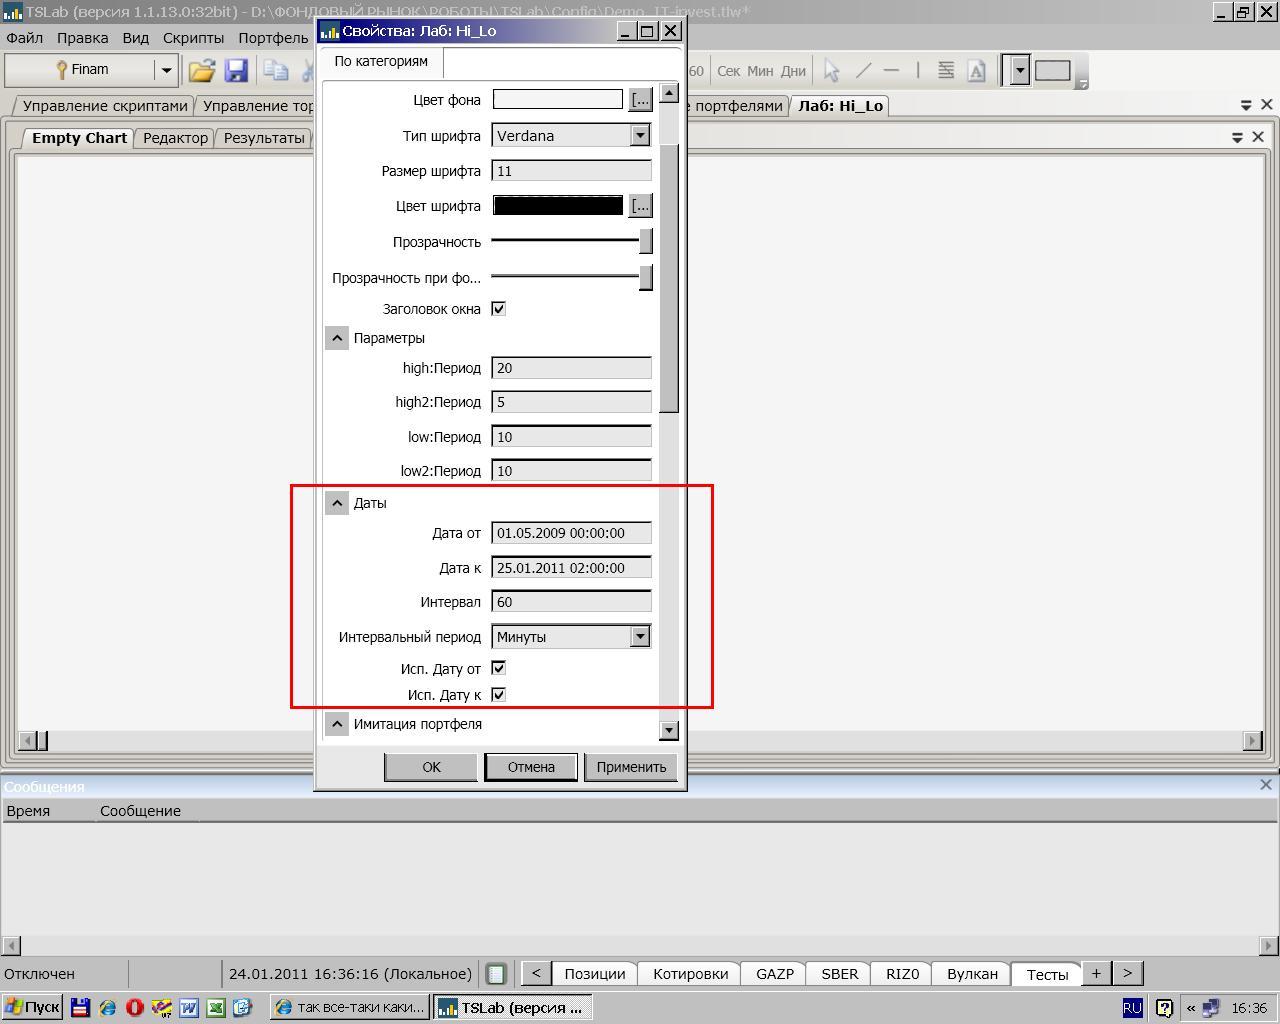Click the Finam data source button
Image resolution: width=1280 pixels, height=1024 pixels.
point(80,70)
